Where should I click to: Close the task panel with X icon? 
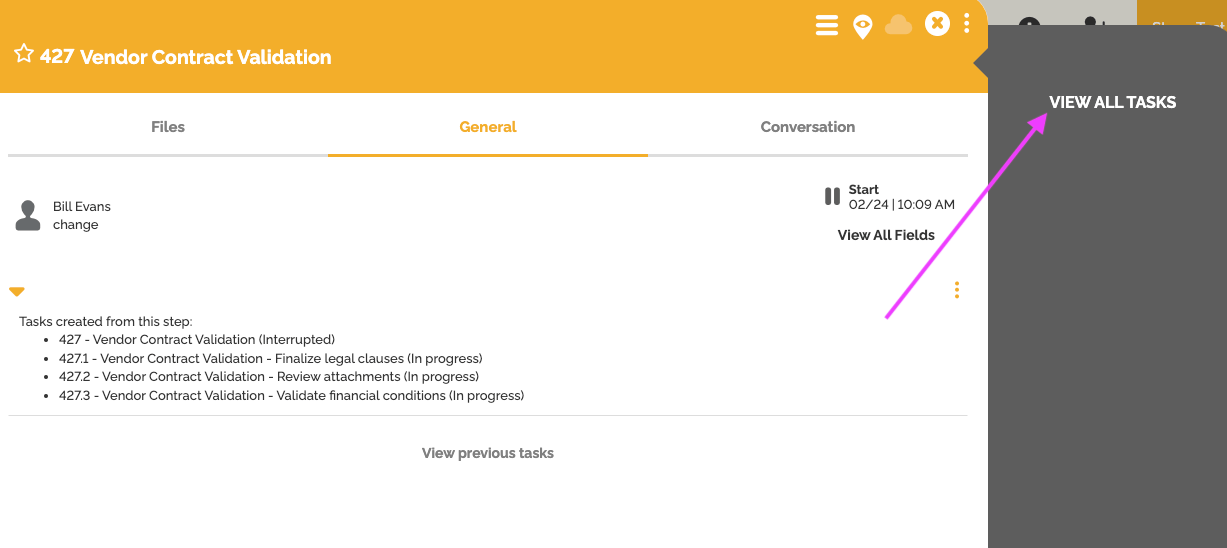(937, 24)
